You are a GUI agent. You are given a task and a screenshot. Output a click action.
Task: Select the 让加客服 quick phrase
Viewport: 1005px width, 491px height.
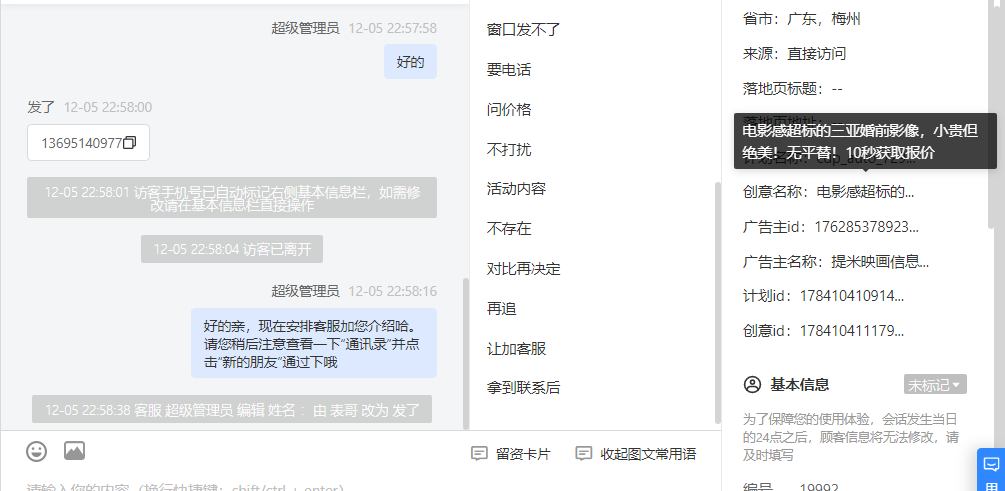click(x=517, y=349)
